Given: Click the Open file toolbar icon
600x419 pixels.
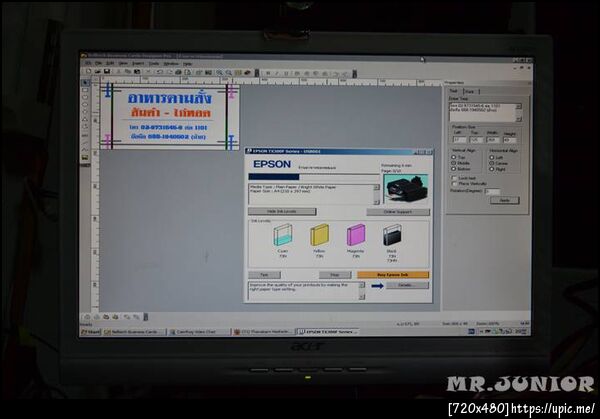Looking at the screenshot, I should [x=98, y=72].
